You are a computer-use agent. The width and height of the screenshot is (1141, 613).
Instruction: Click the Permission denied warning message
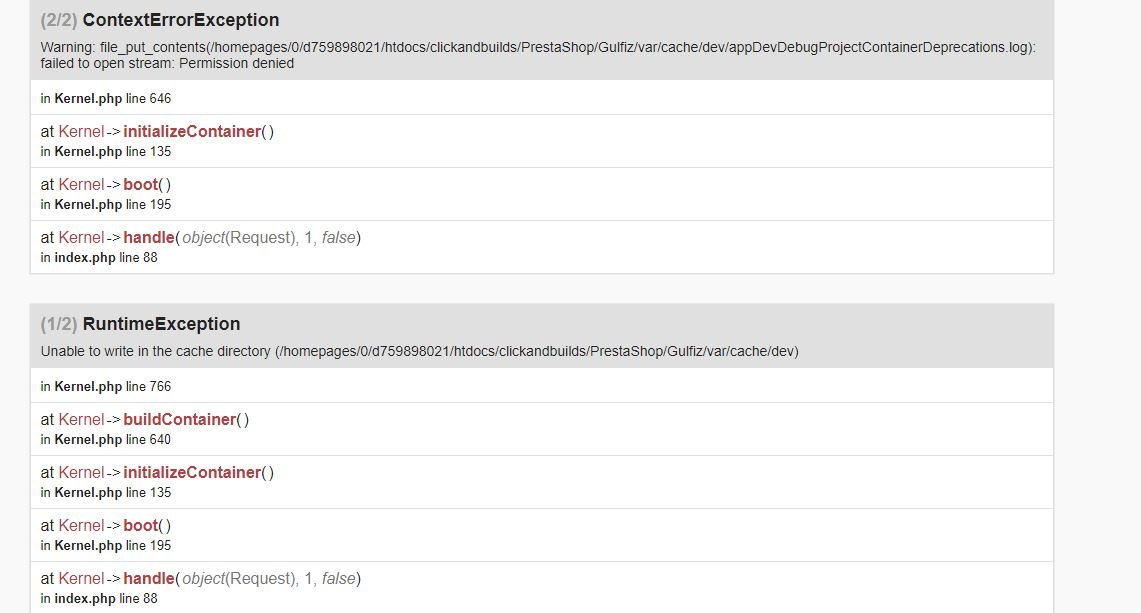click(x=538, y=55)
